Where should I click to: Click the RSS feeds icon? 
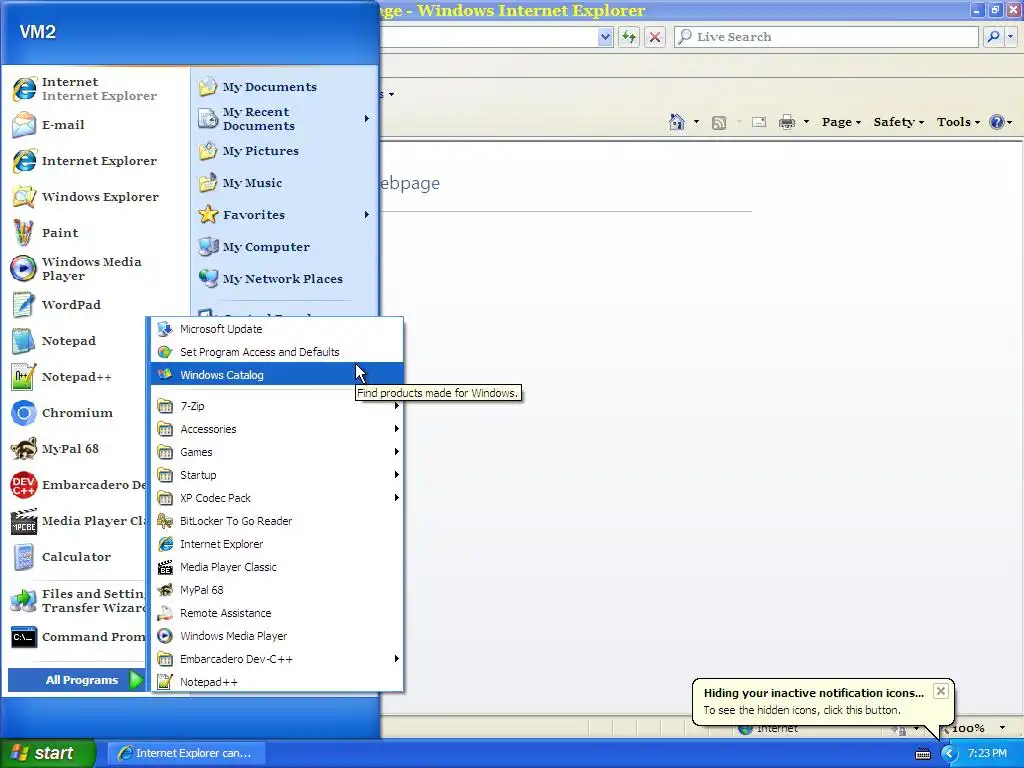pos(718,122)
